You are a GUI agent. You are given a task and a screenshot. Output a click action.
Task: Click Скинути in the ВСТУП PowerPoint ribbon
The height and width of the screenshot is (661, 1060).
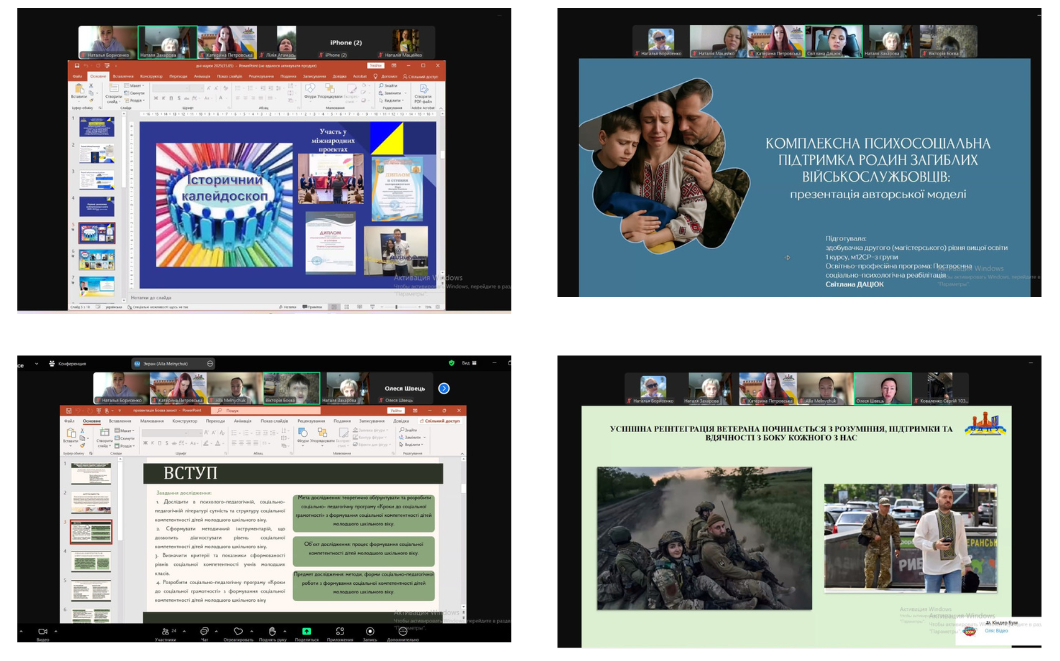click(124, 438)
